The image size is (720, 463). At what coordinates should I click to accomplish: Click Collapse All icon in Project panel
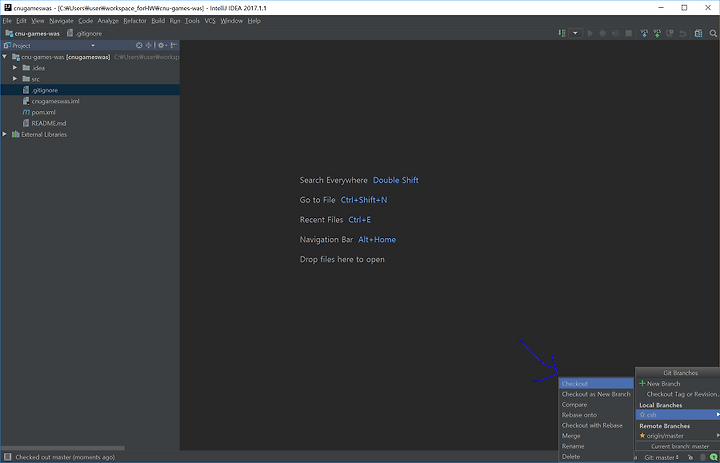point(149,45)
